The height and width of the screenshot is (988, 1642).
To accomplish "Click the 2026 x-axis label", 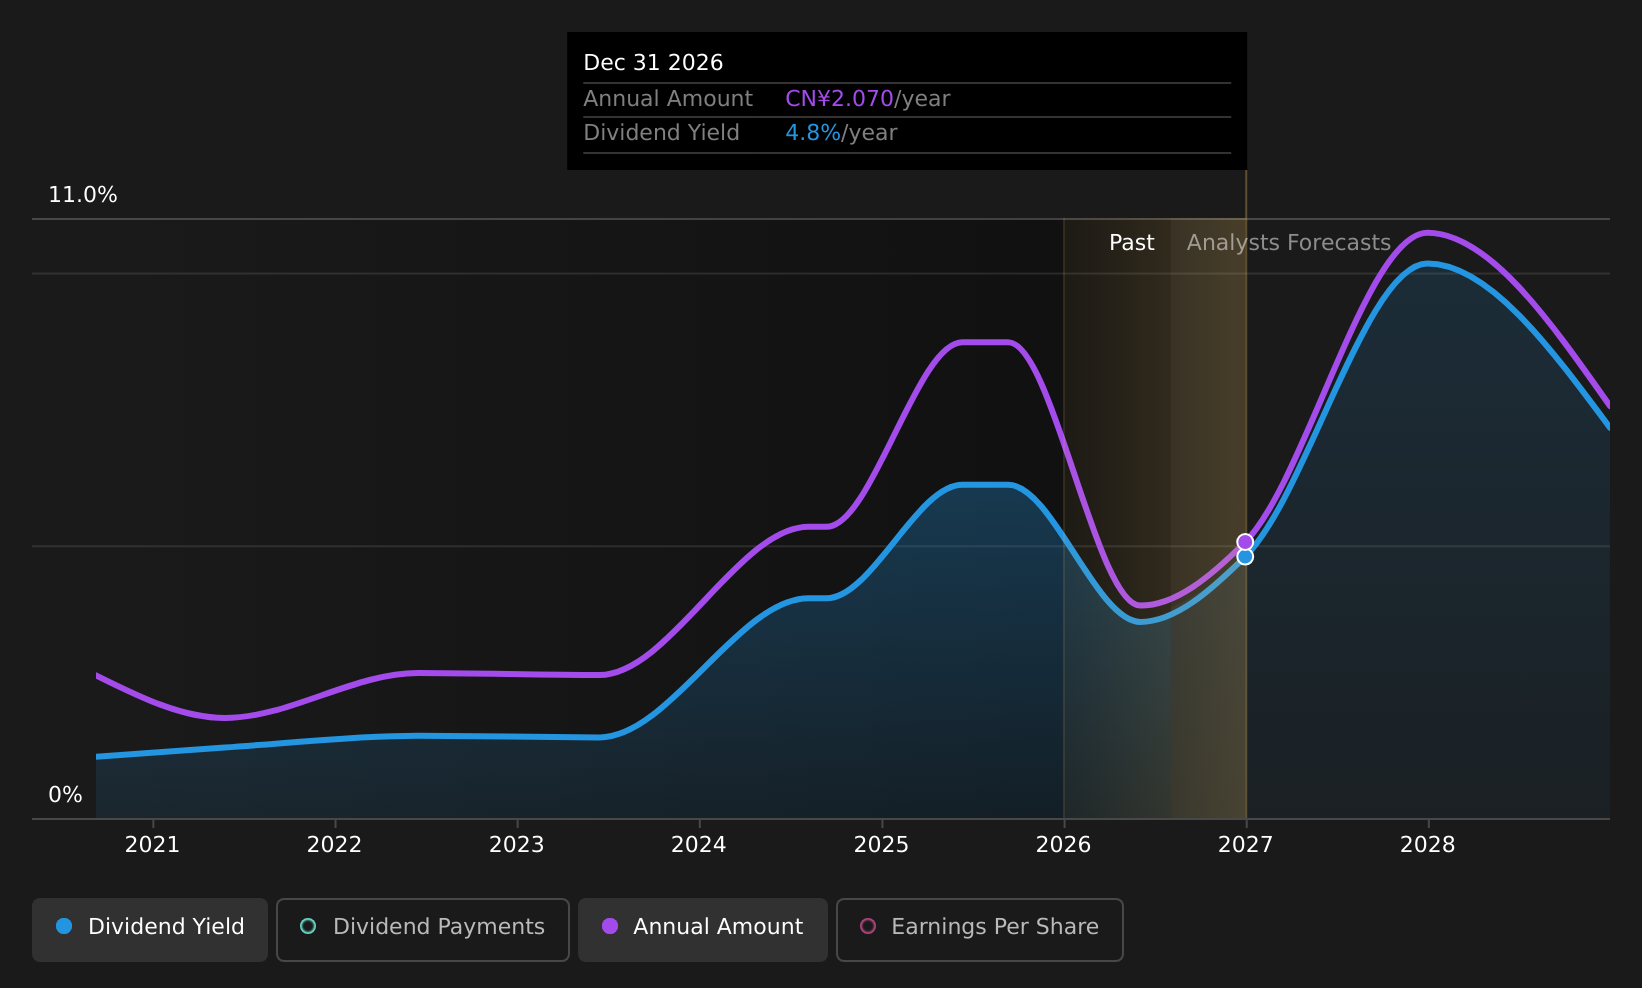I will pos(1063,845).
